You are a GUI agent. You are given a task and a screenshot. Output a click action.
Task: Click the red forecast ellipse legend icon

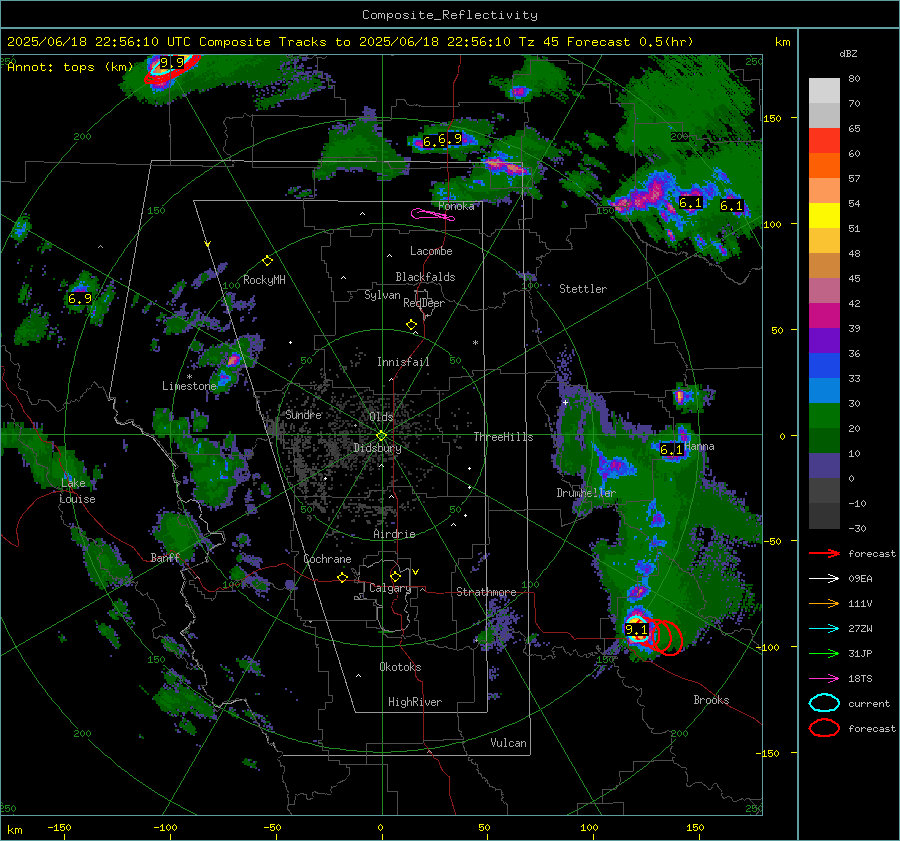824,728
